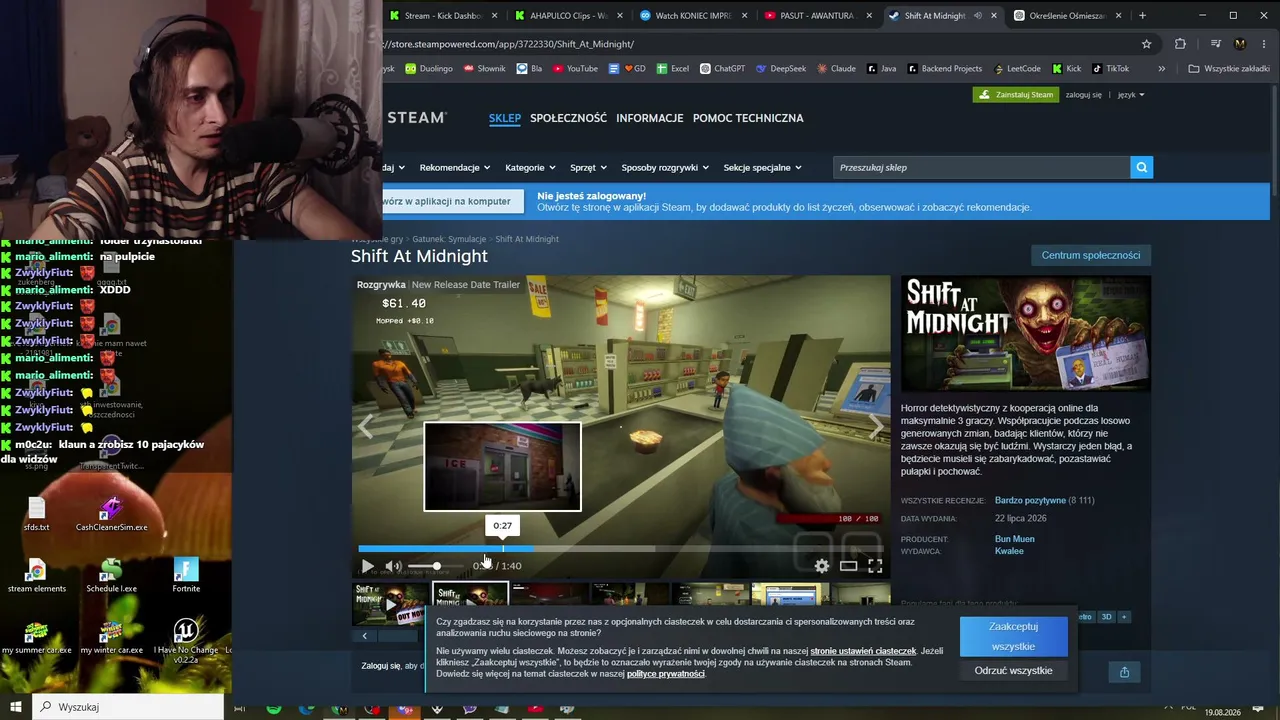
Task: Show the previous media item arrow
Action: (365, 427)
